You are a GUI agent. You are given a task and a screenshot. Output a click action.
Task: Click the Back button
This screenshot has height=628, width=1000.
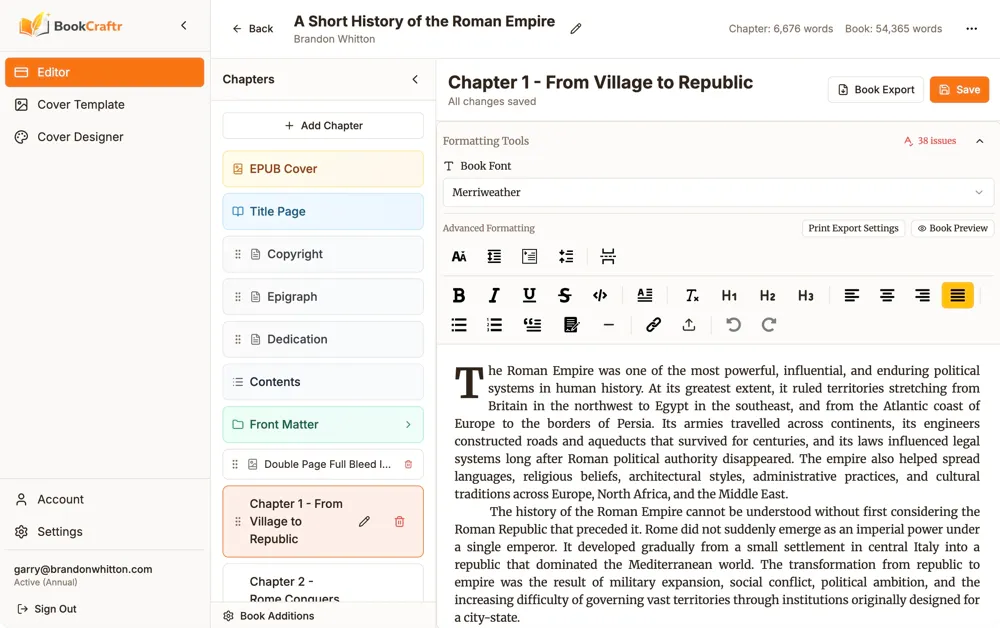click(x=253, y=29)
